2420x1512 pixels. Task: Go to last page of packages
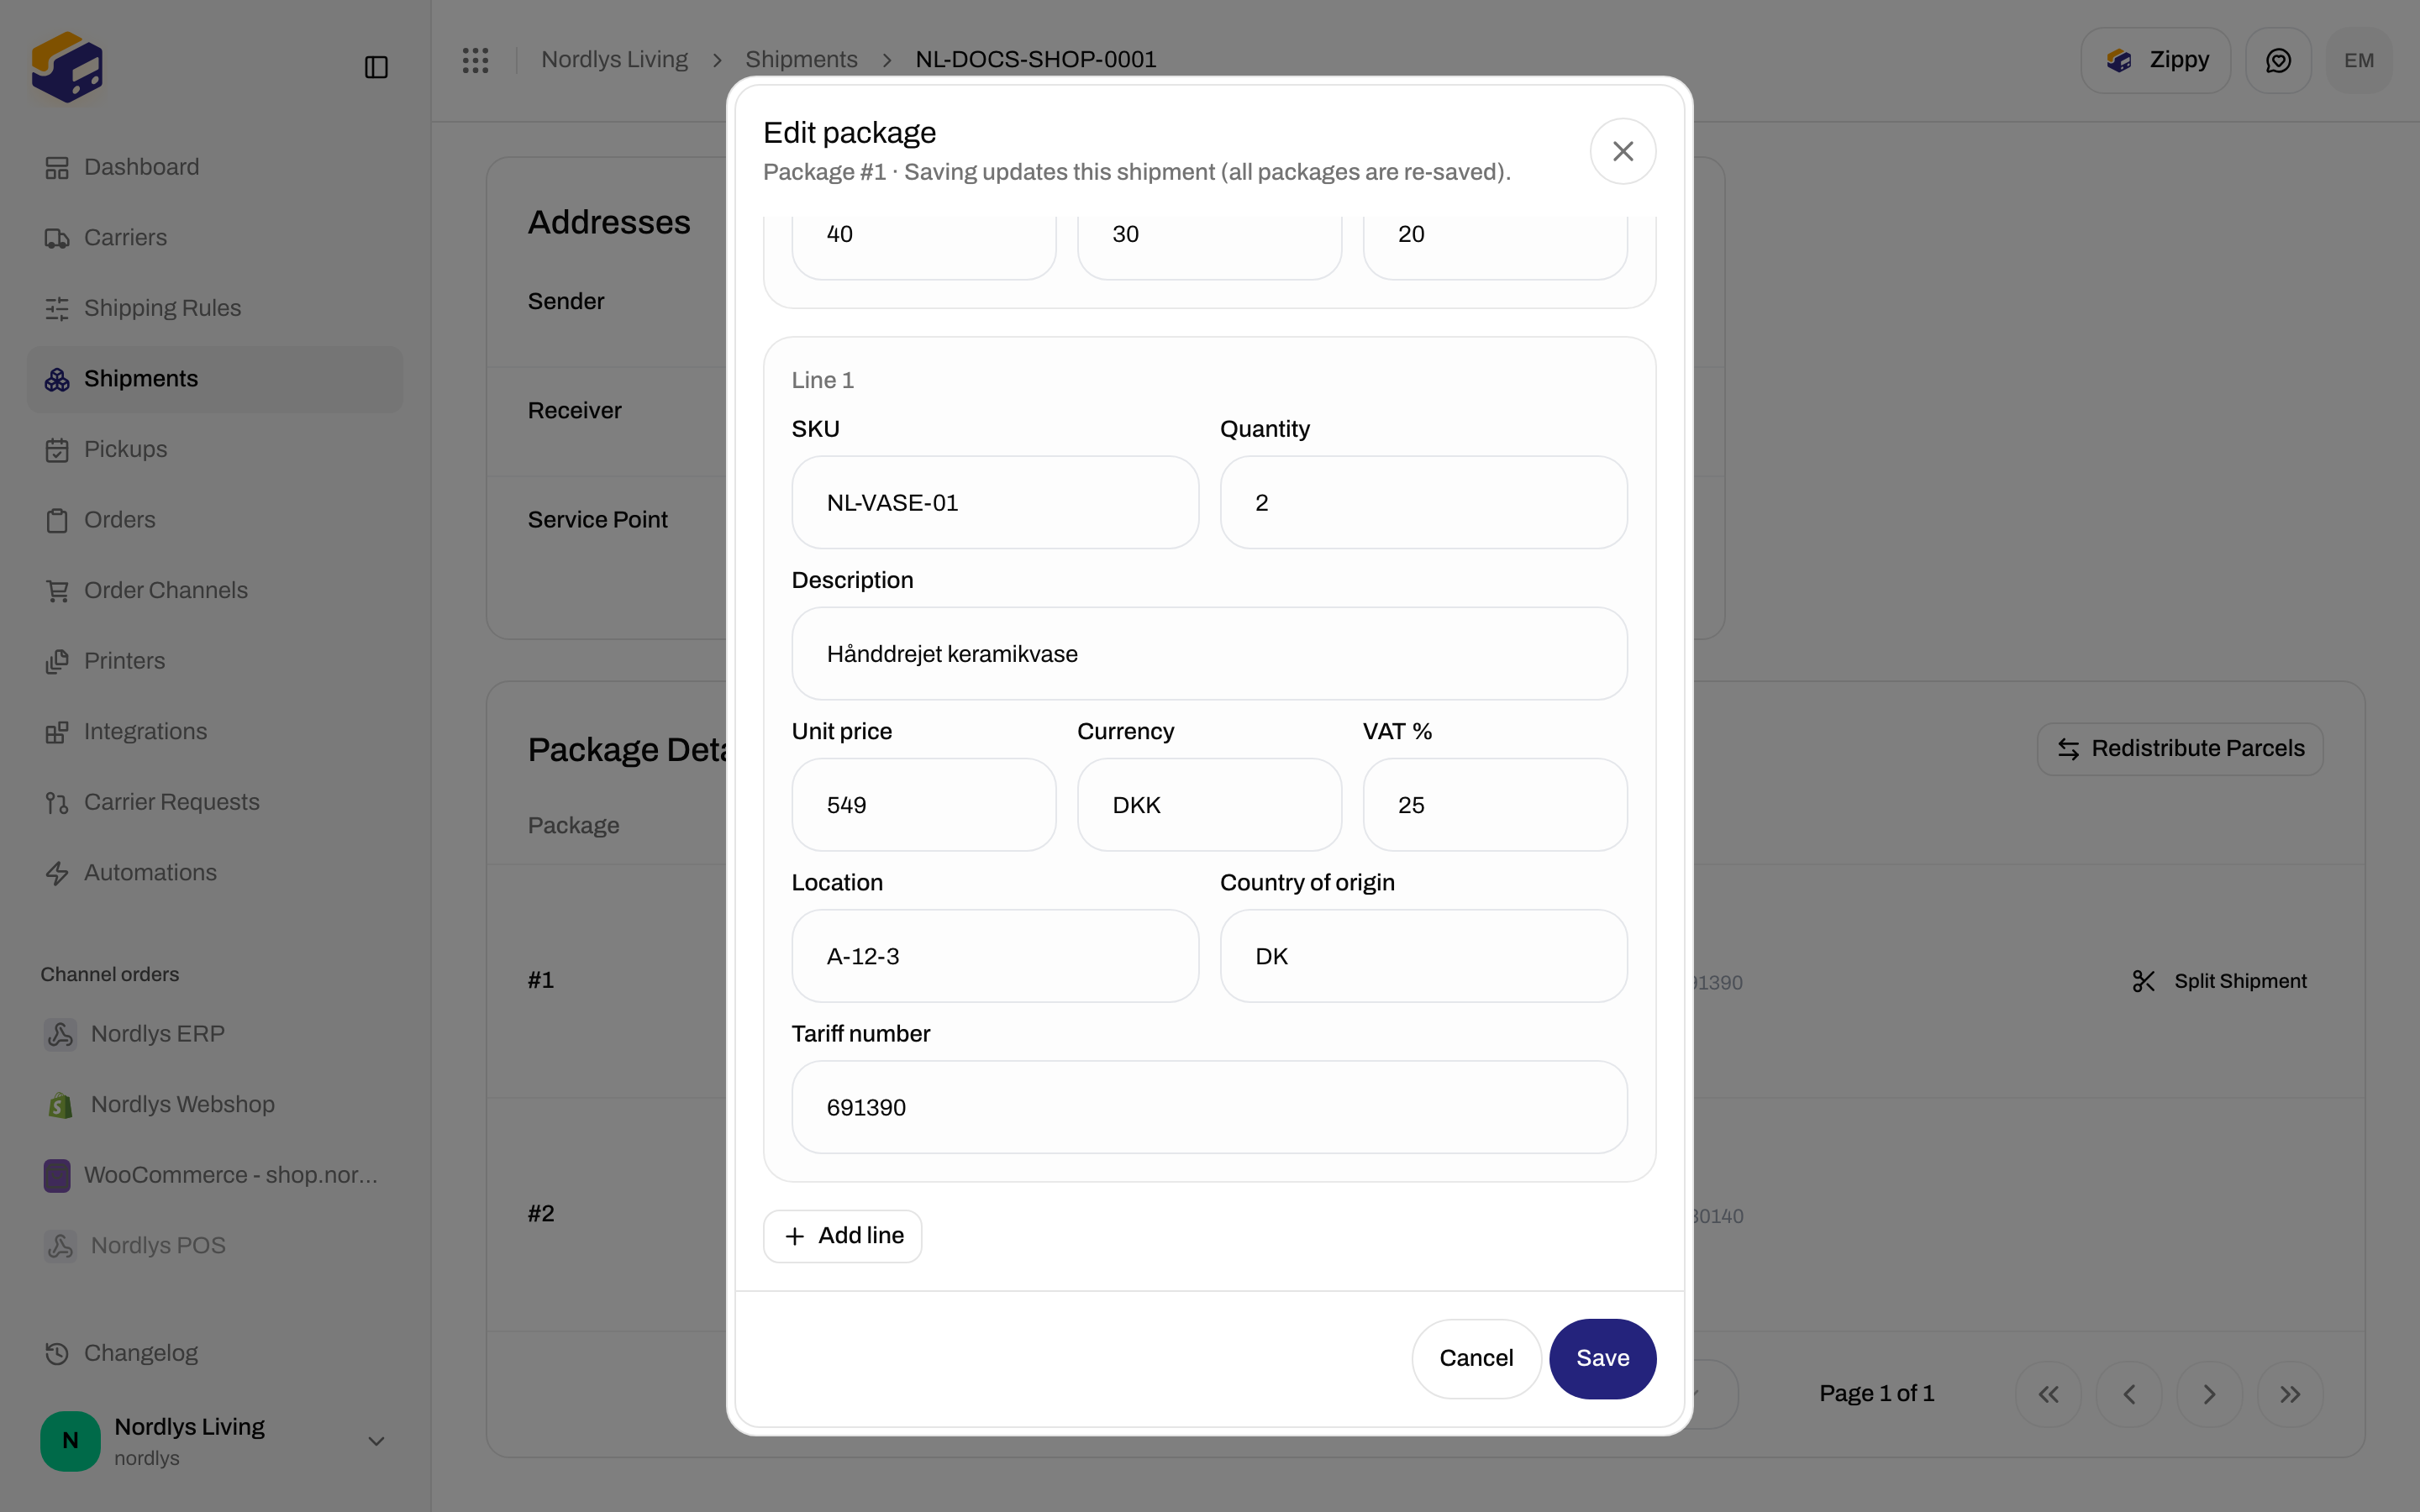pos(2290,1394)
